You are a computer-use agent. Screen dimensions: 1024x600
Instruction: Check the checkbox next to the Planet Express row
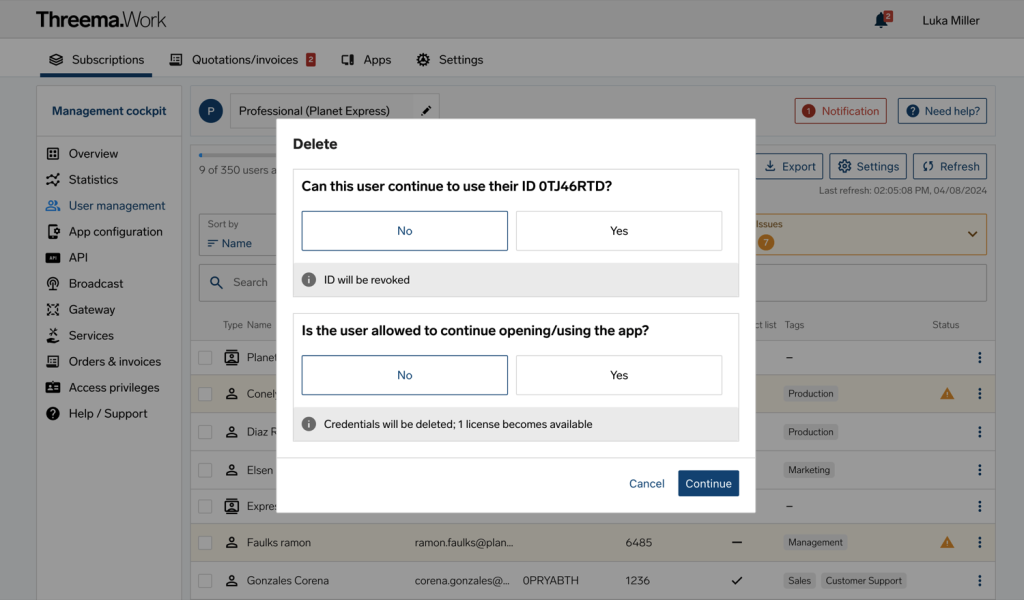pos(205,357)
